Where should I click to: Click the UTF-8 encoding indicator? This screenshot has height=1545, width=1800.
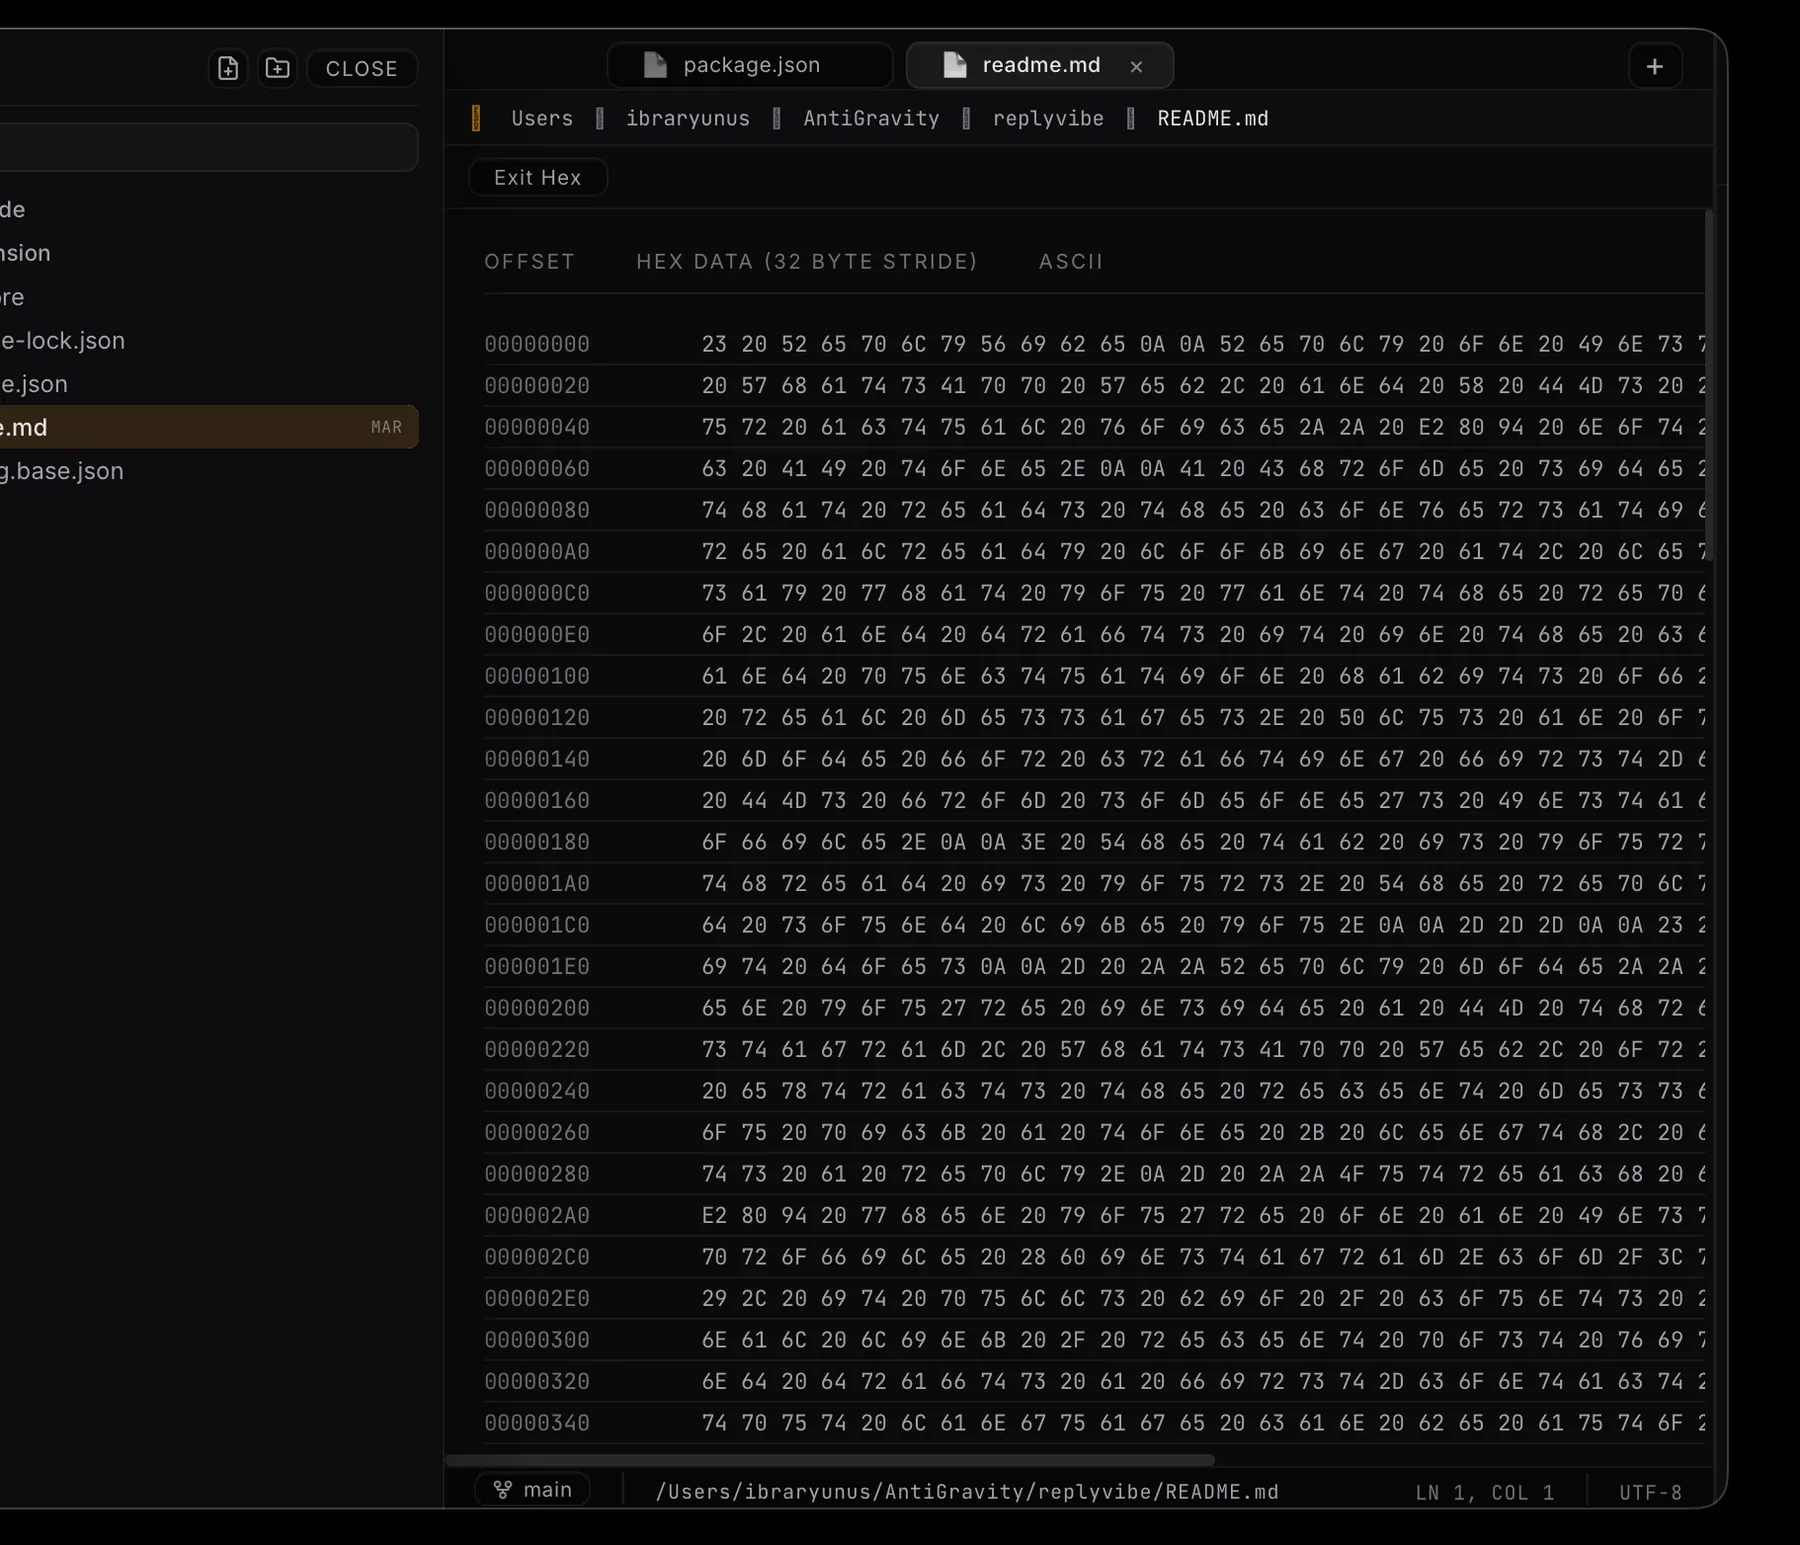1650,1492
